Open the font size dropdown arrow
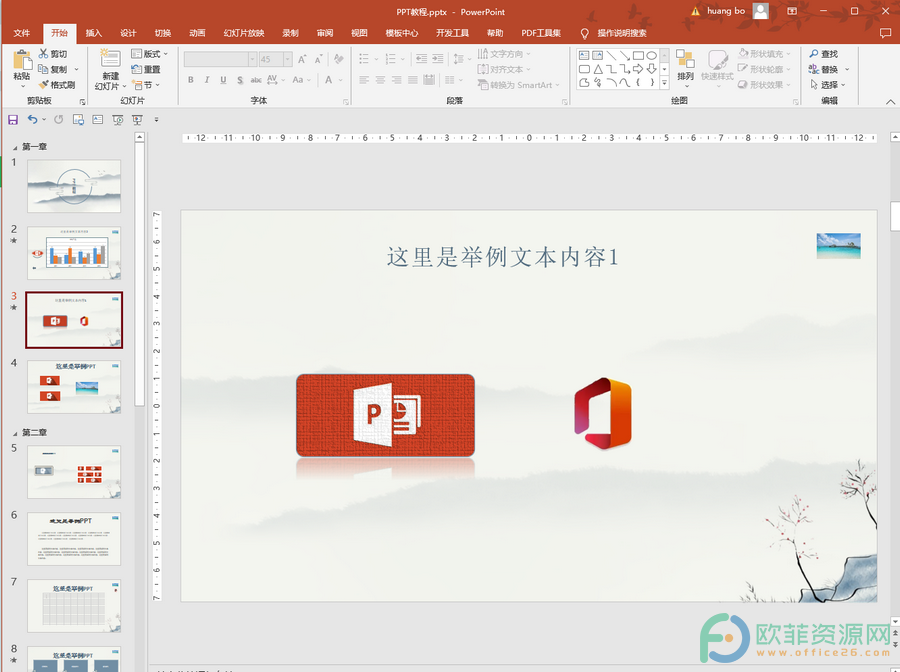 tap(288, 59)
